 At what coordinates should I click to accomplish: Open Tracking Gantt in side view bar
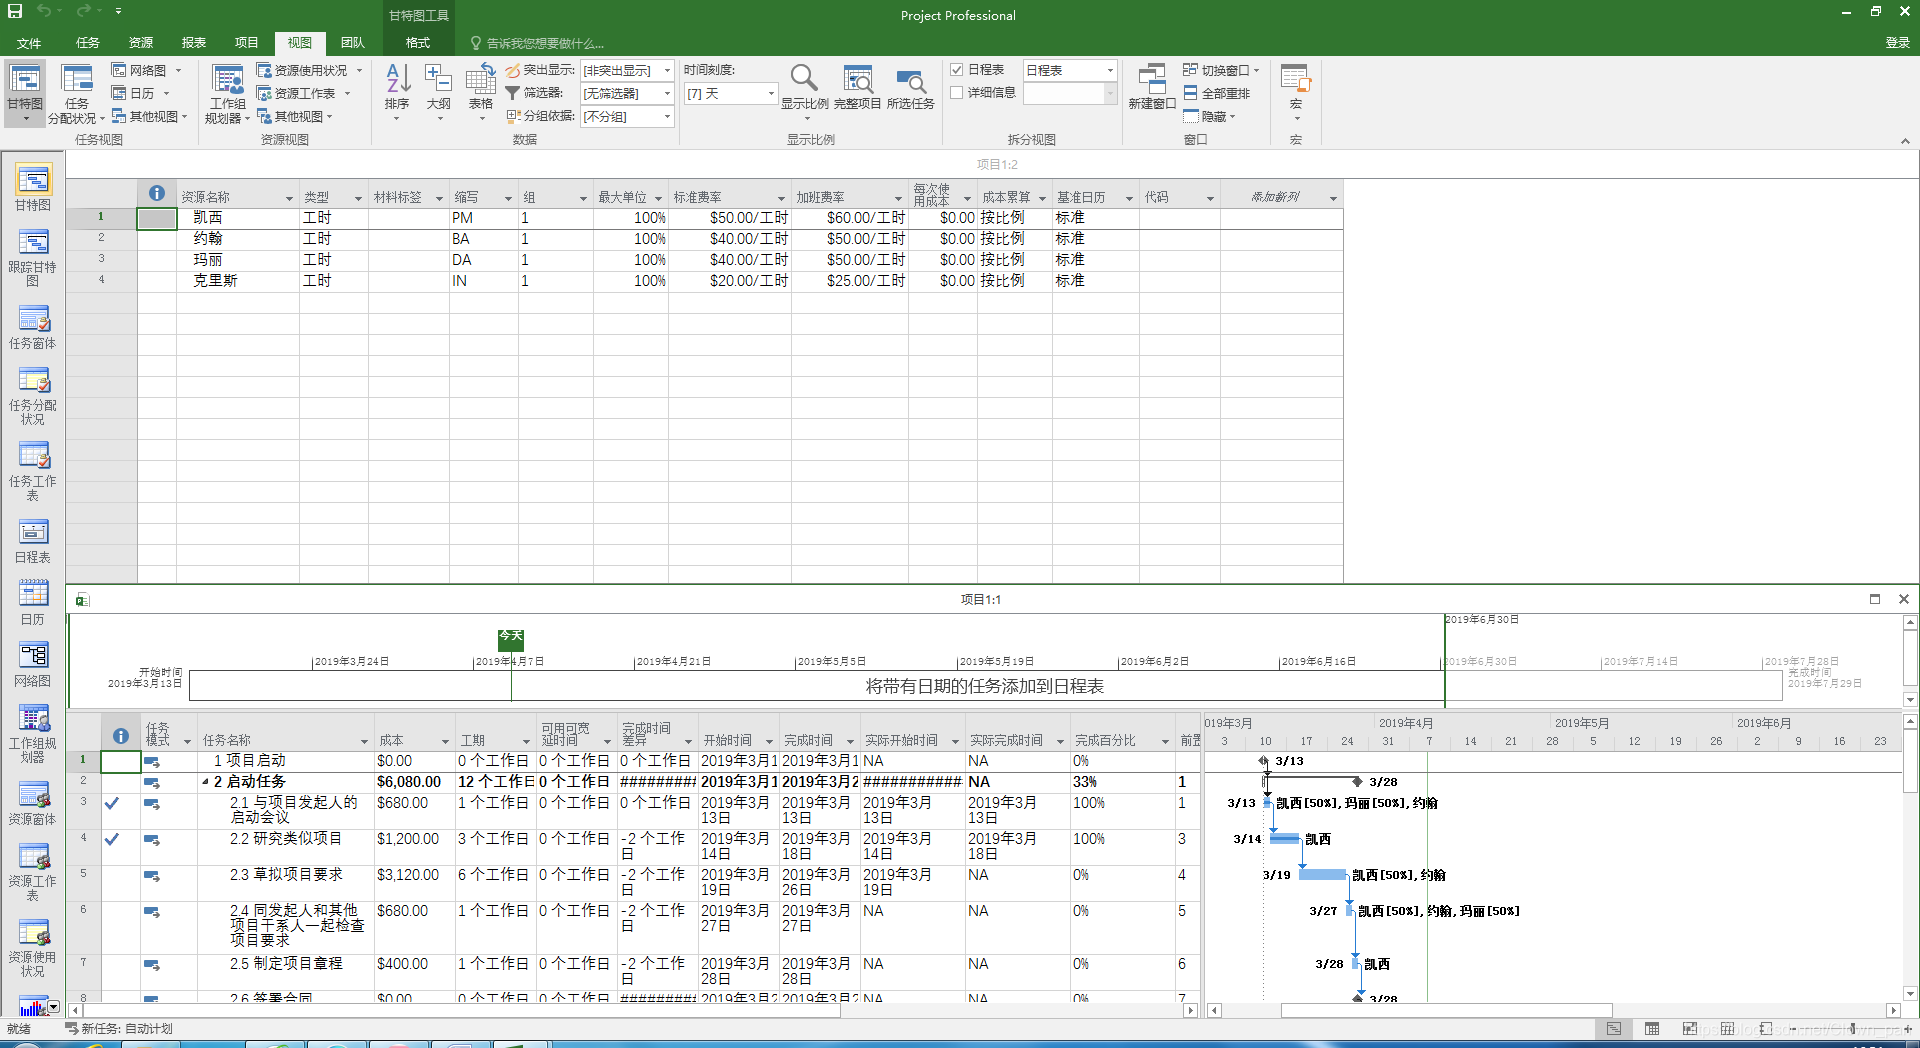(x=33, y=257)
